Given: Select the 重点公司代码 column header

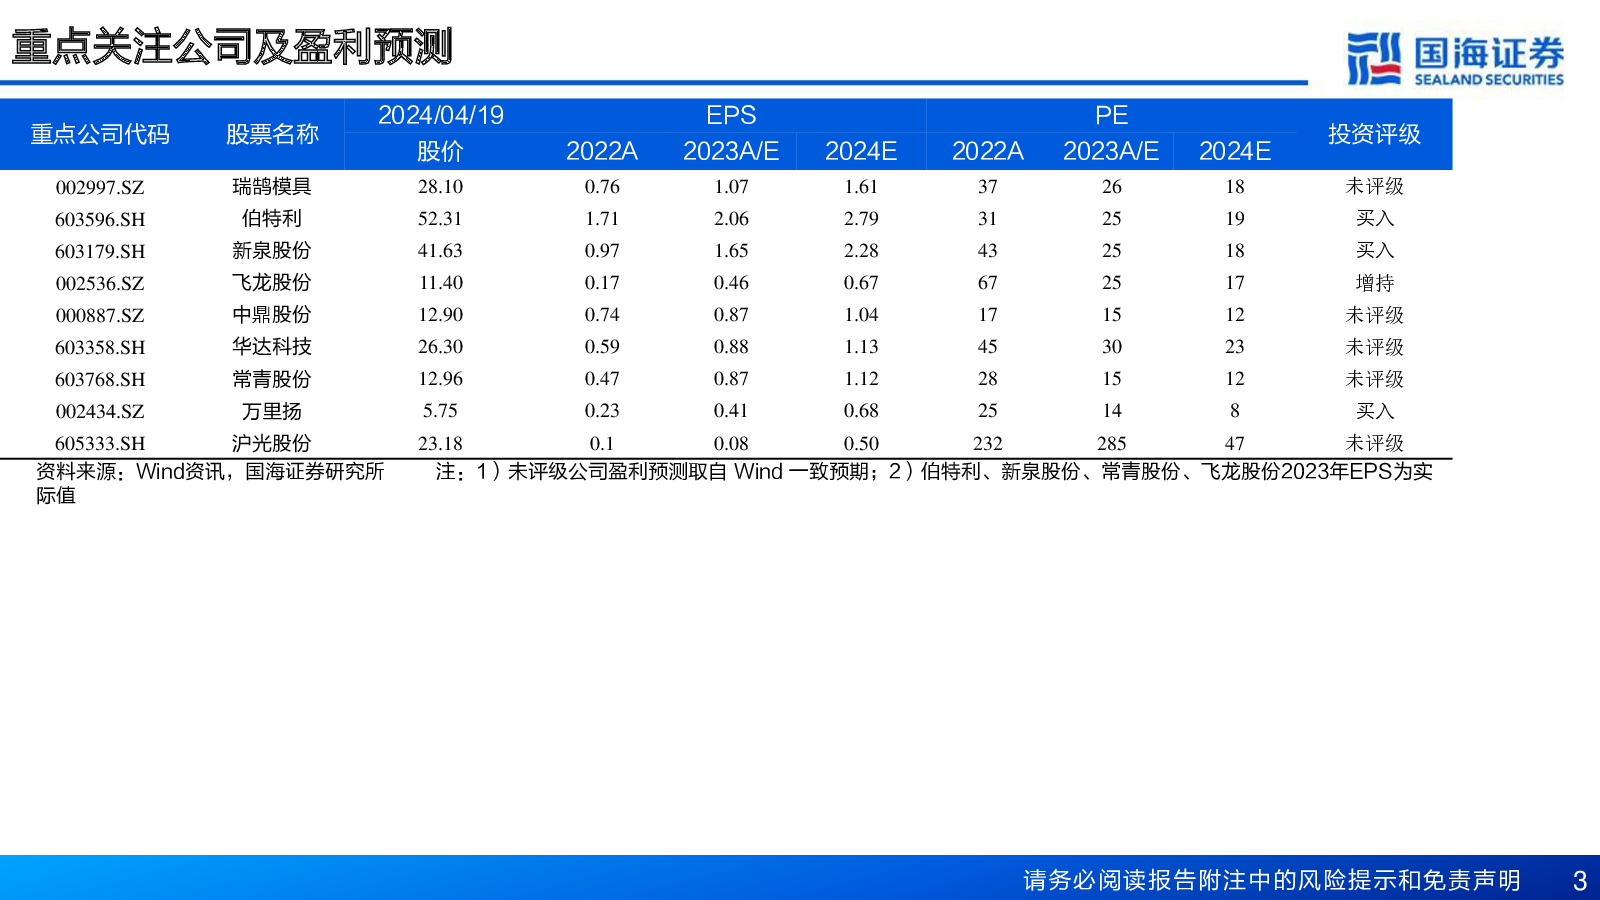Looking at the screenshot, I should [100, 134].
